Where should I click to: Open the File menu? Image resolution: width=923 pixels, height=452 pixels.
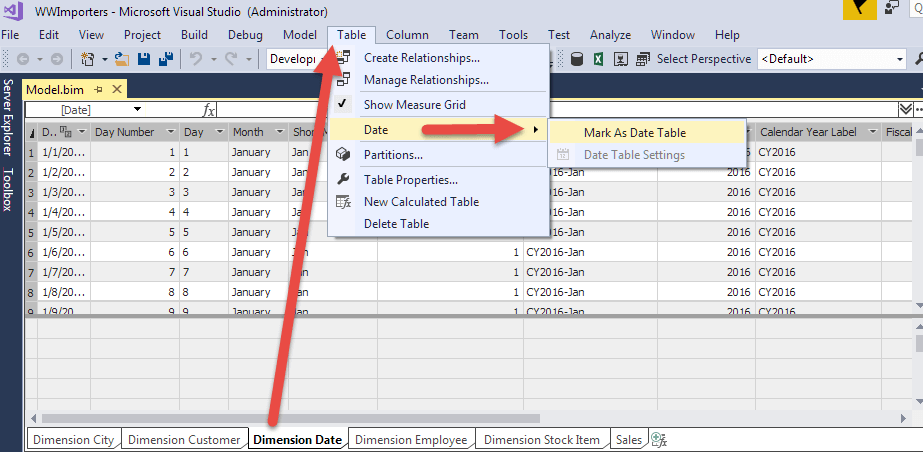click(10, 35)
